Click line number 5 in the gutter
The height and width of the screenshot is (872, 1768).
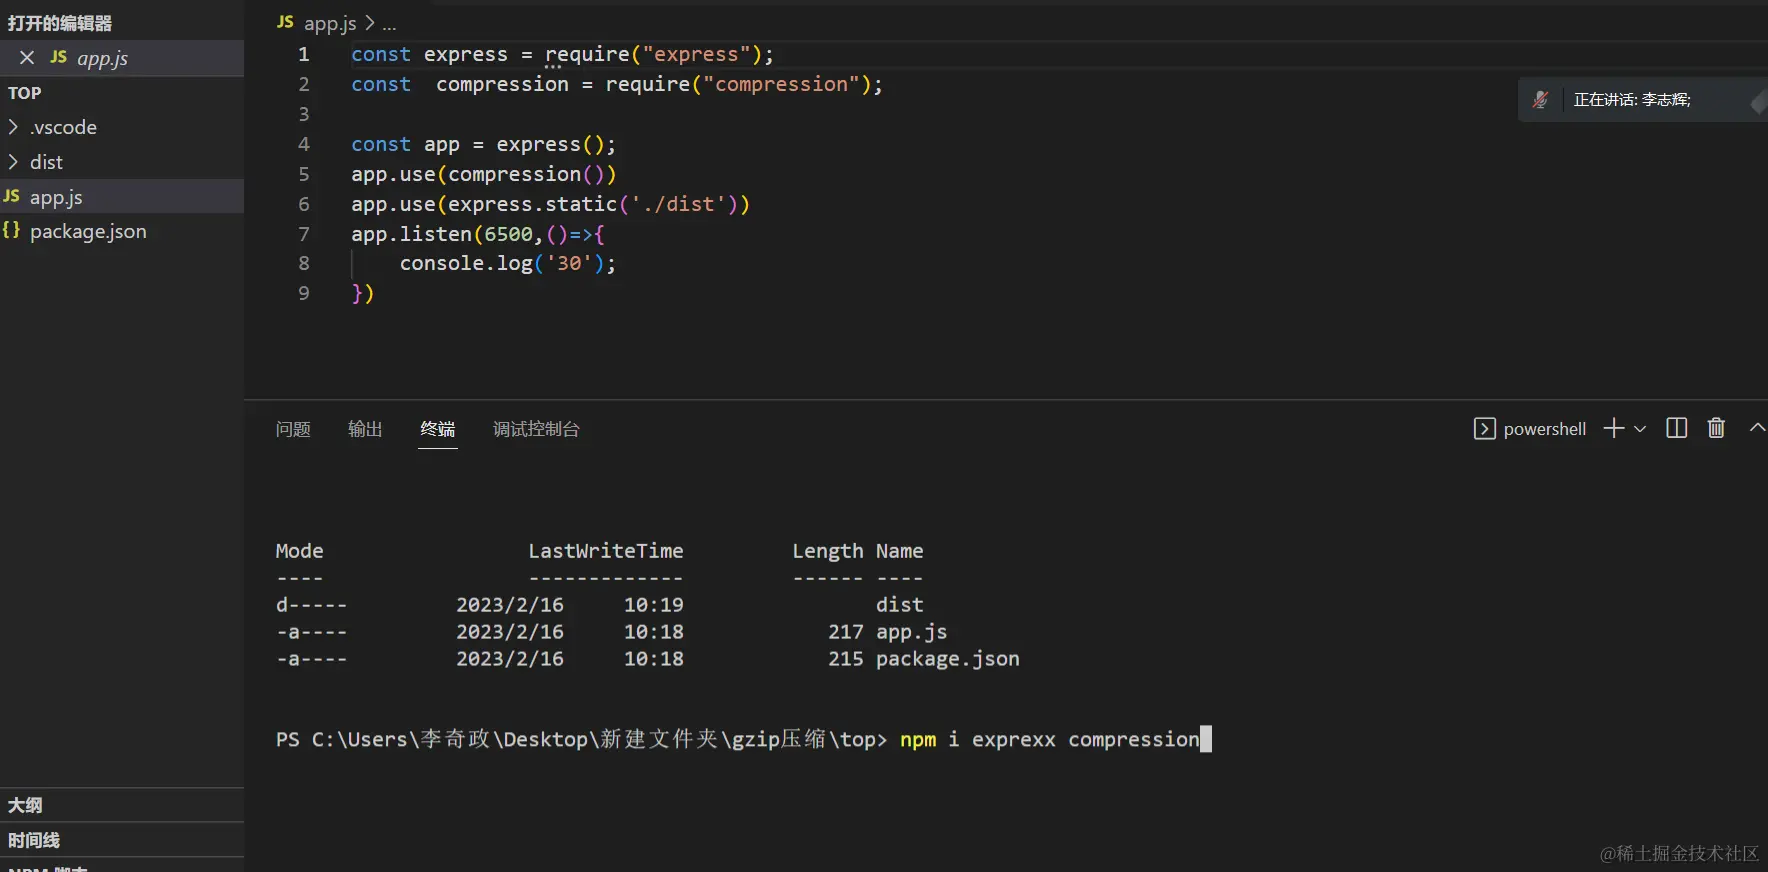[x=304, y=174]
